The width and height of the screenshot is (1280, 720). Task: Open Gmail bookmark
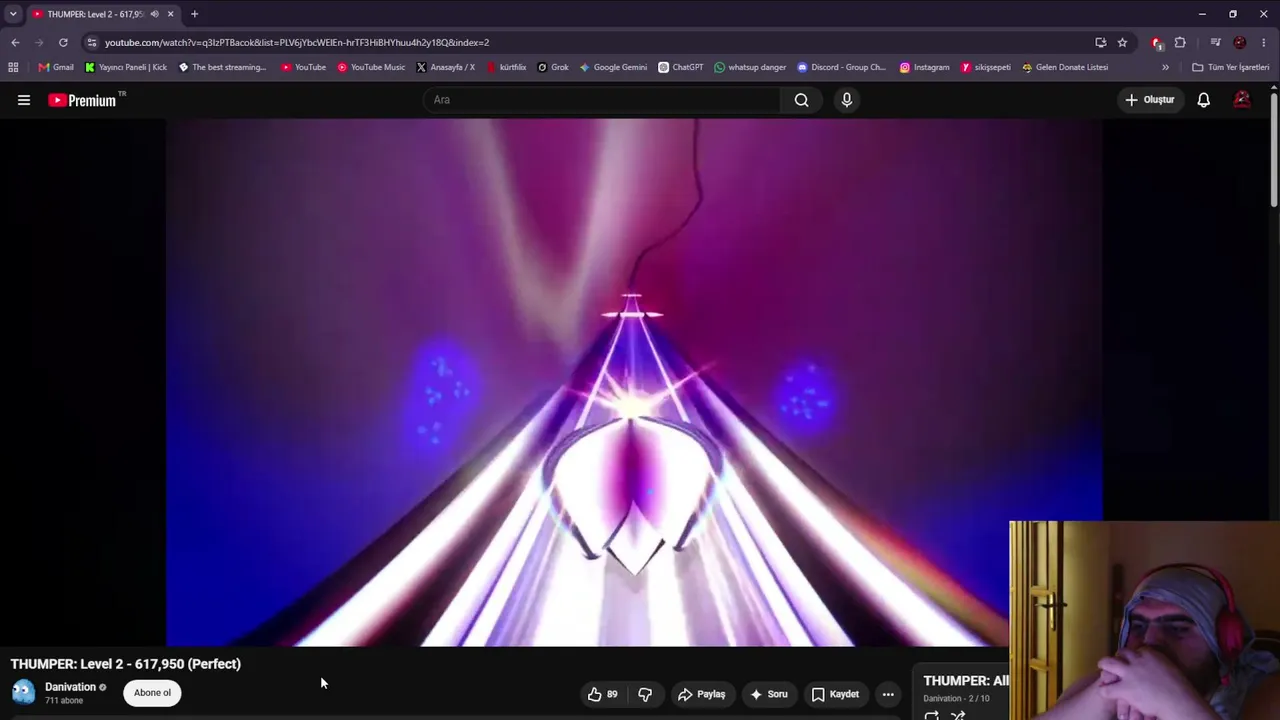pyautogui.click(x=56, y=67)
